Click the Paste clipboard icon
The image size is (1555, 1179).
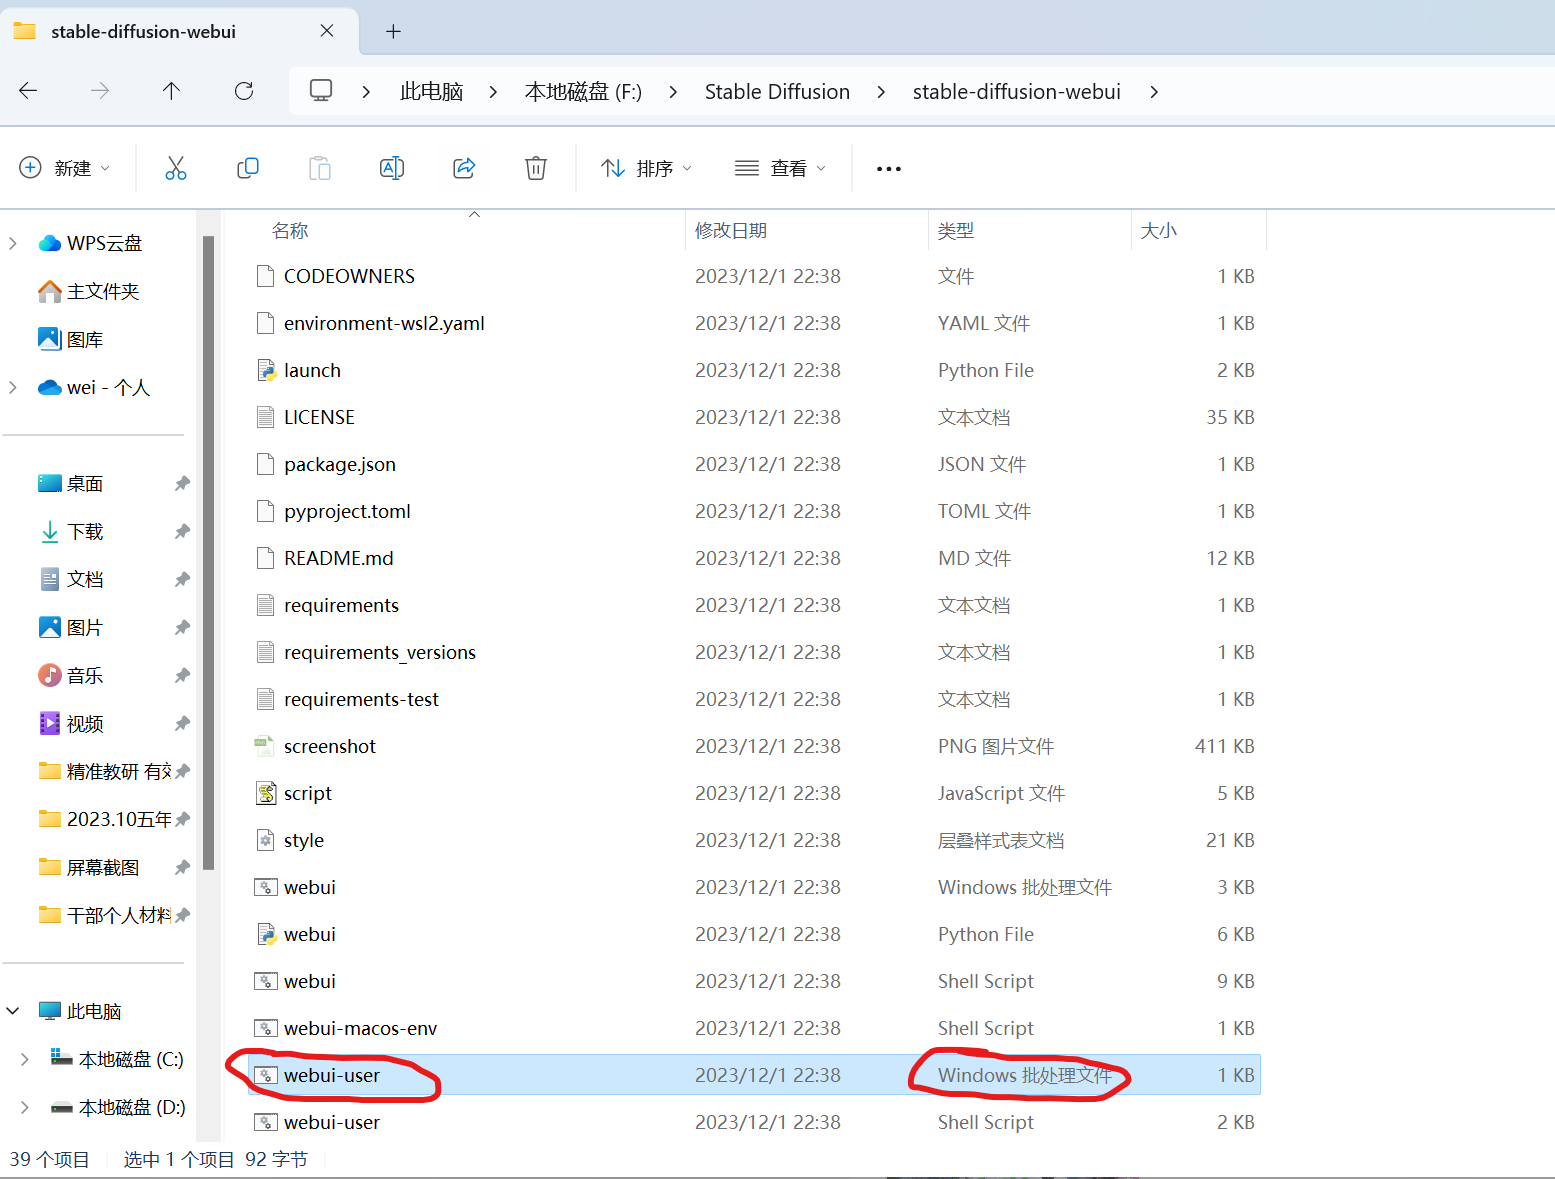coord(320,168)
